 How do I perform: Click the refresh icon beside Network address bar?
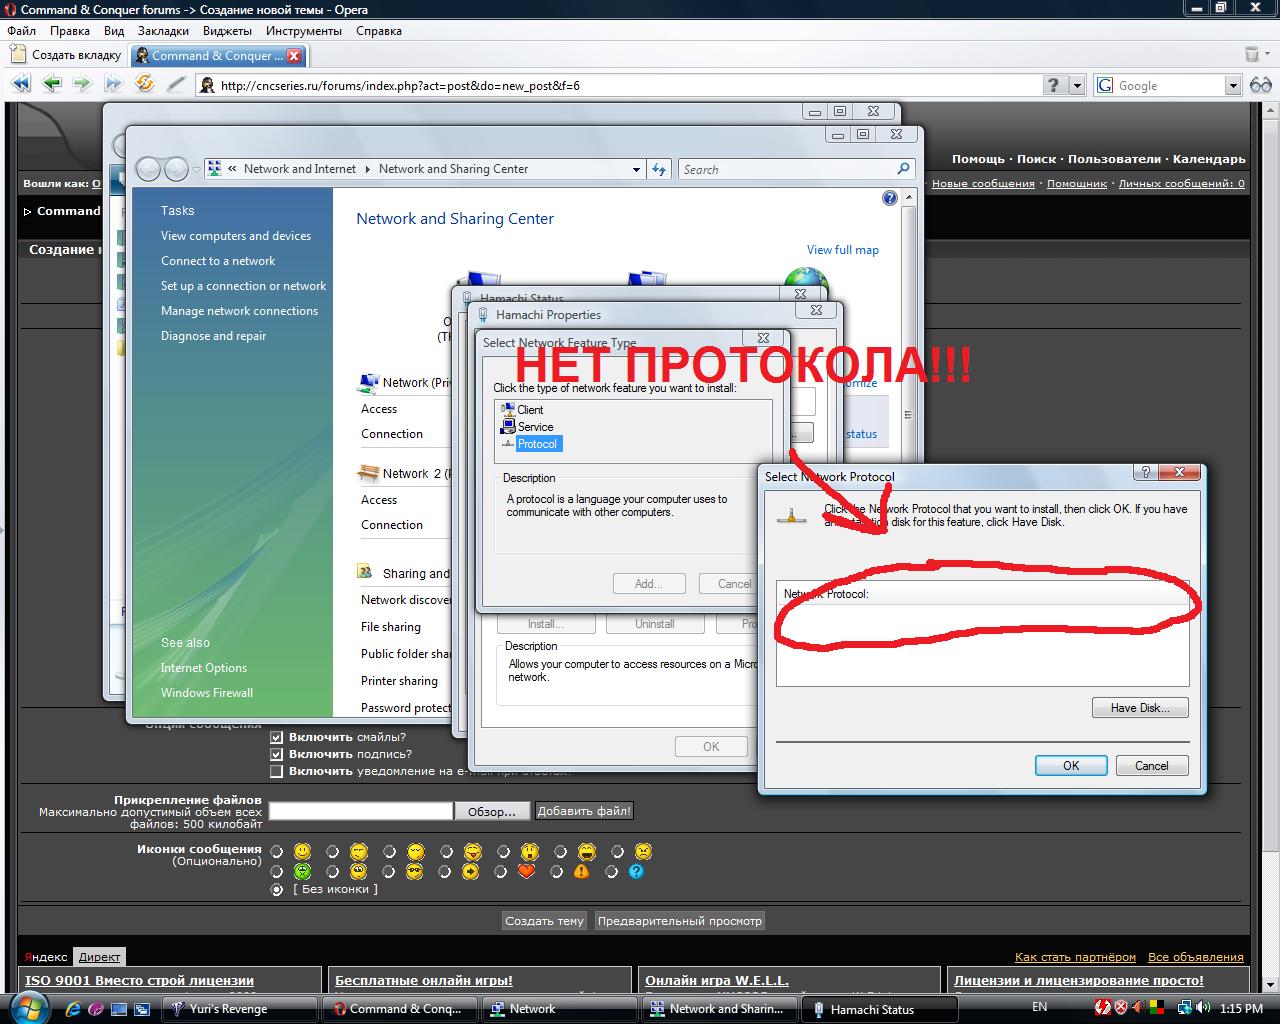pos(659,169)
